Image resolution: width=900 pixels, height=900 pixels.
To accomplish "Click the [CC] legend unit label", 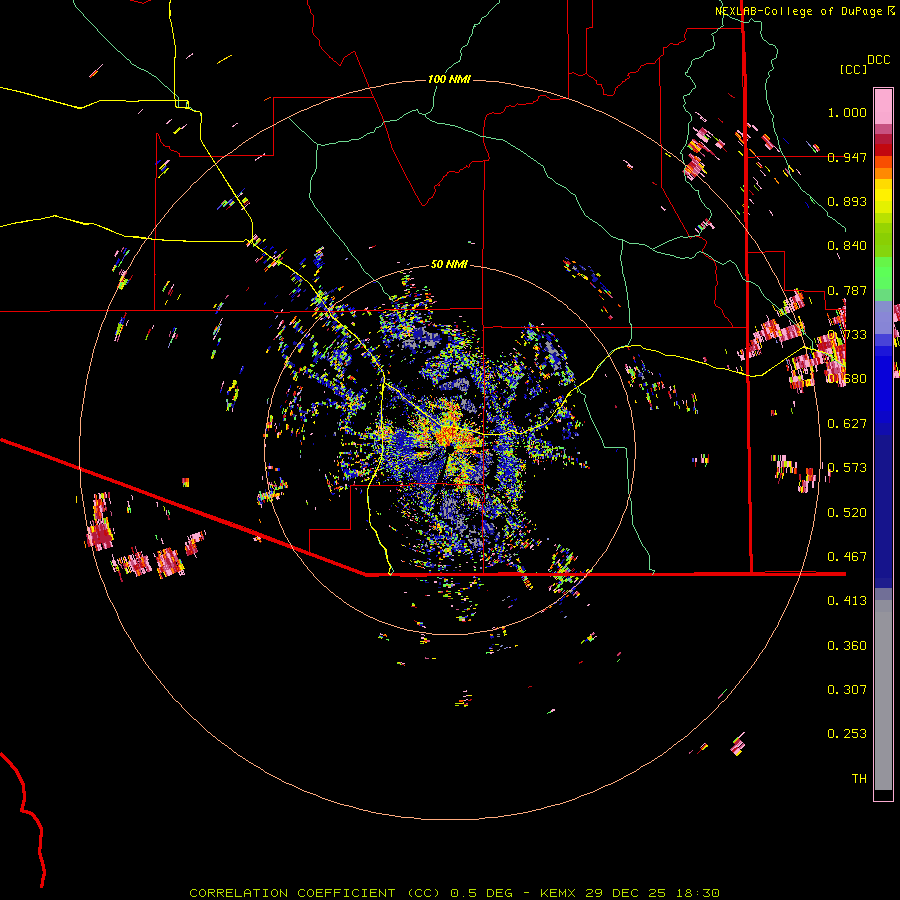I will (854, 69).
